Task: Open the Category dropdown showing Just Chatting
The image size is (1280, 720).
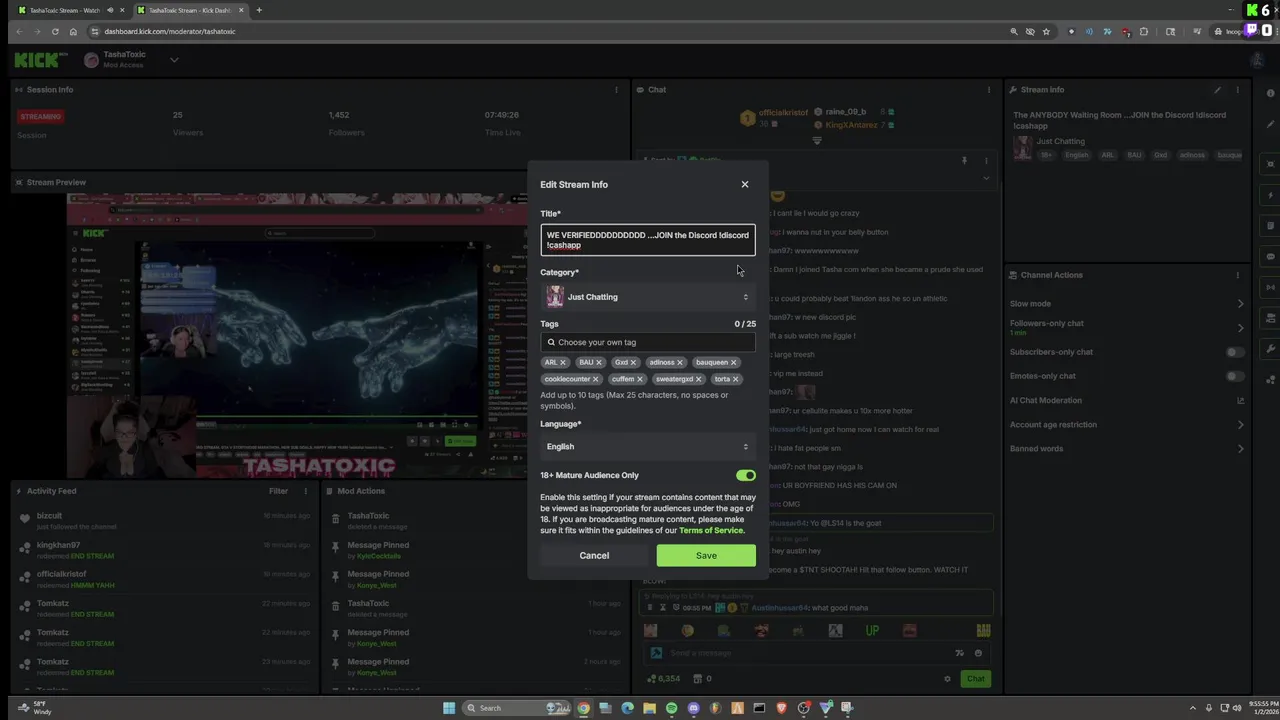Action: 648,297
